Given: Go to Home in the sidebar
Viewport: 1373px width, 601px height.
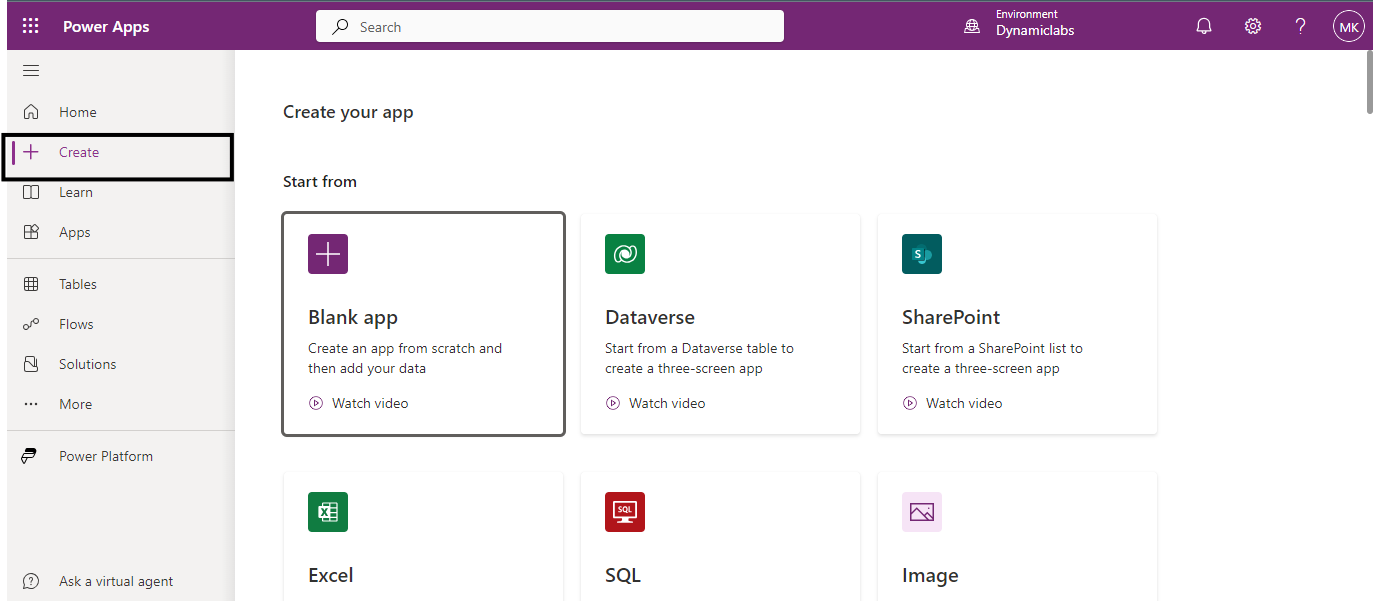Looking at the screenshot, I should tap(77, 113).
